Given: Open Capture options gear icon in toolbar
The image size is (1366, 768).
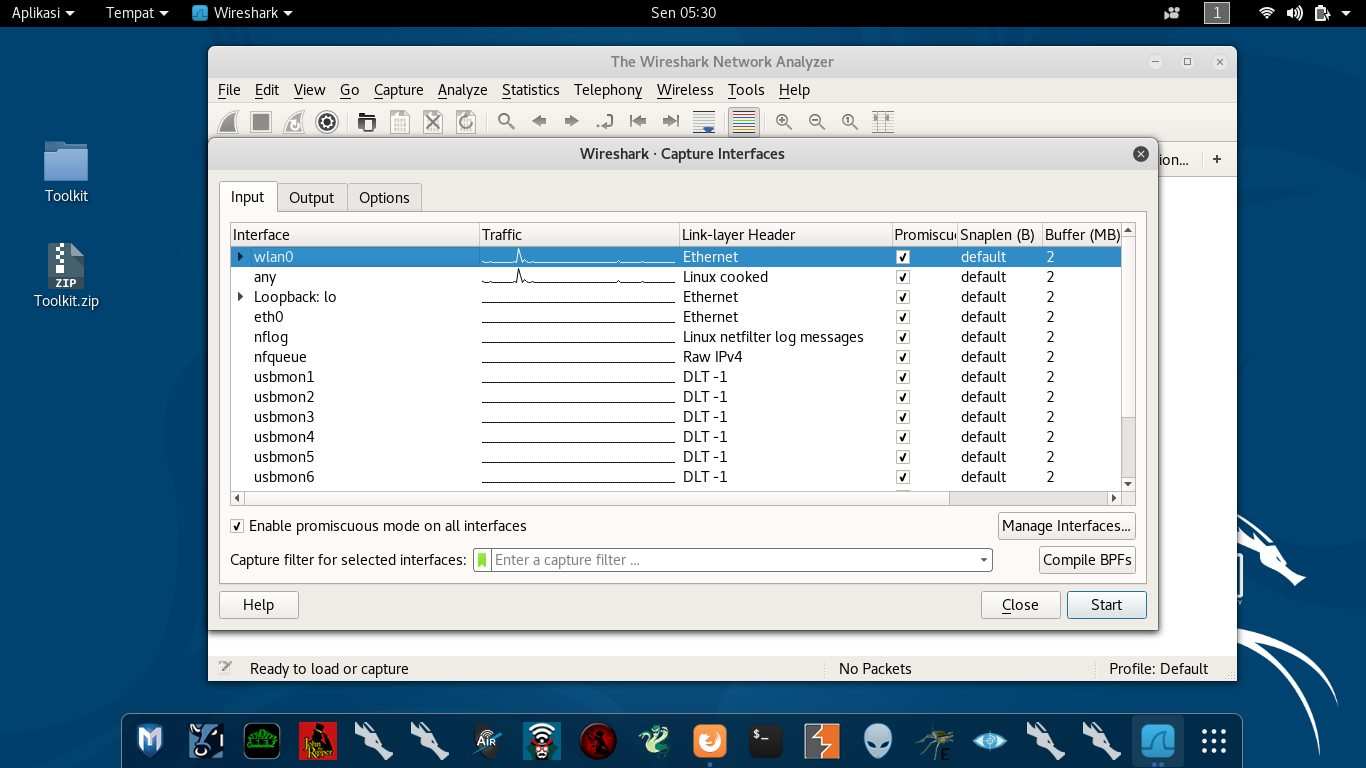Looking at the screenshot, I should pos(327,122).
